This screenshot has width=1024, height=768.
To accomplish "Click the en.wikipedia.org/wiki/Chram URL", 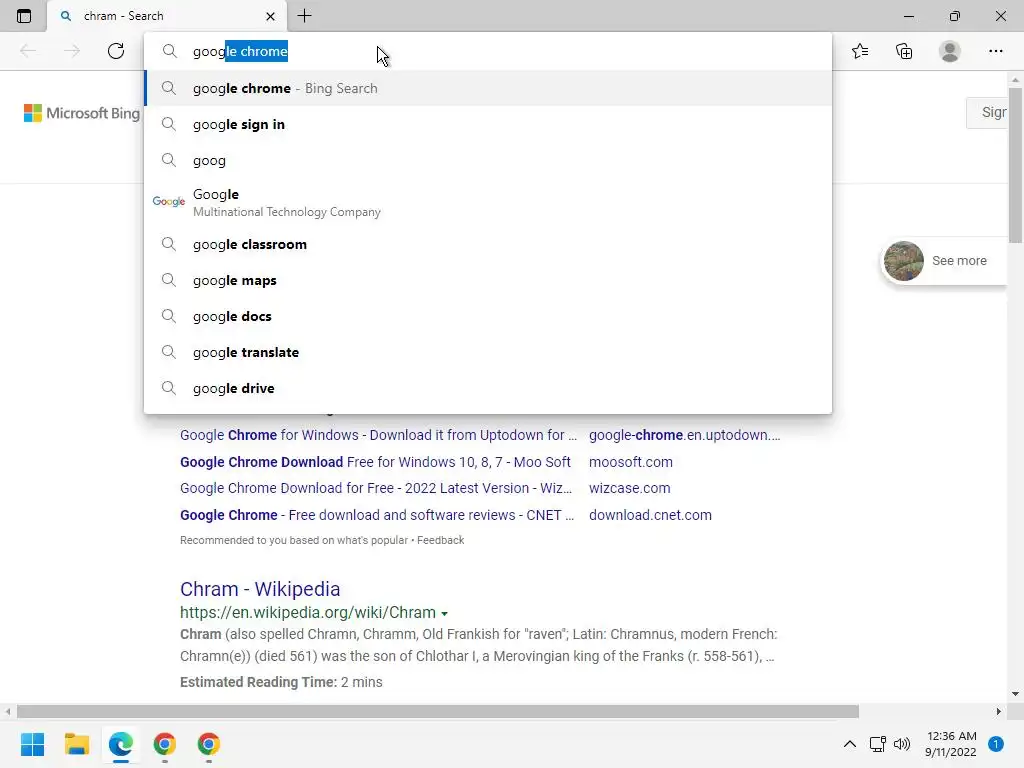I will point(308,613).
